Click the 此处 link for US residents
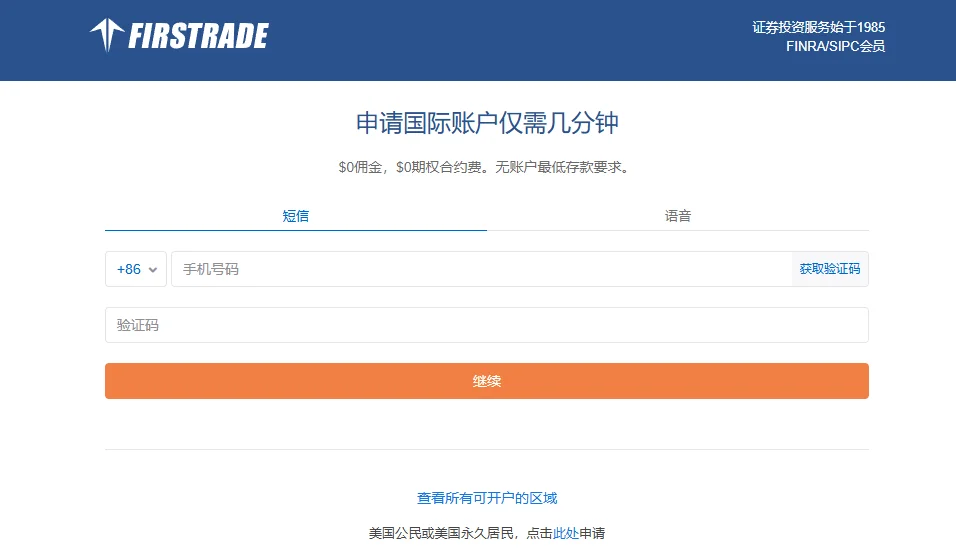 (565, 533)
